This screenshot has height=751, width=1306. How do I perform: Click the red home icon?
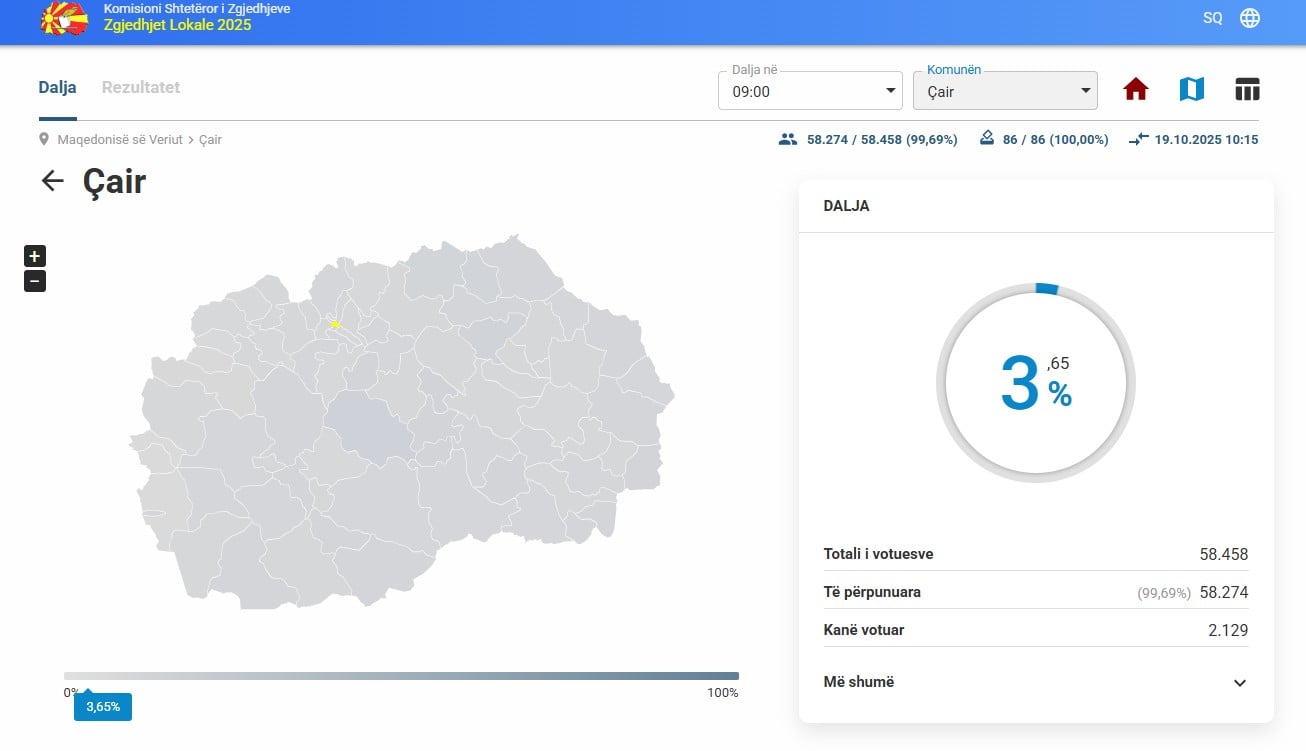[1135, 90]
